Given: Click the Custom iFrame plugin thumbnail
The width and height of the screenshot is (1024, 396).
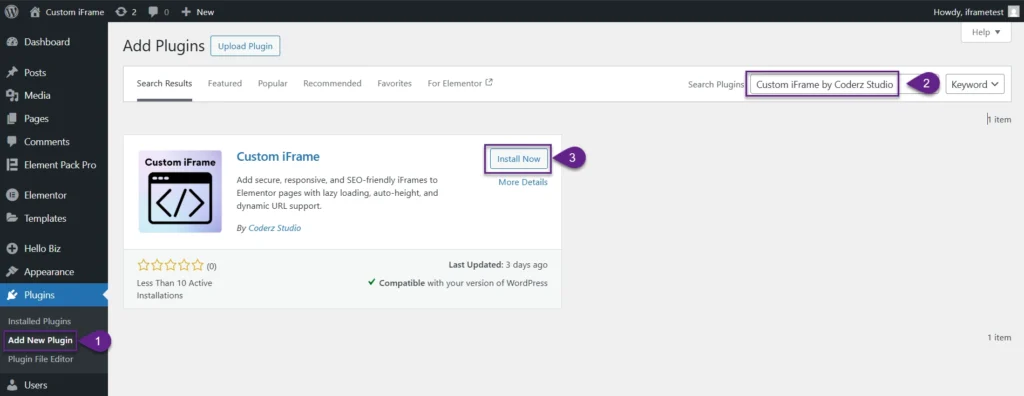Looking at the screenshot, I should pyautogui.click(x=180, y=191).
